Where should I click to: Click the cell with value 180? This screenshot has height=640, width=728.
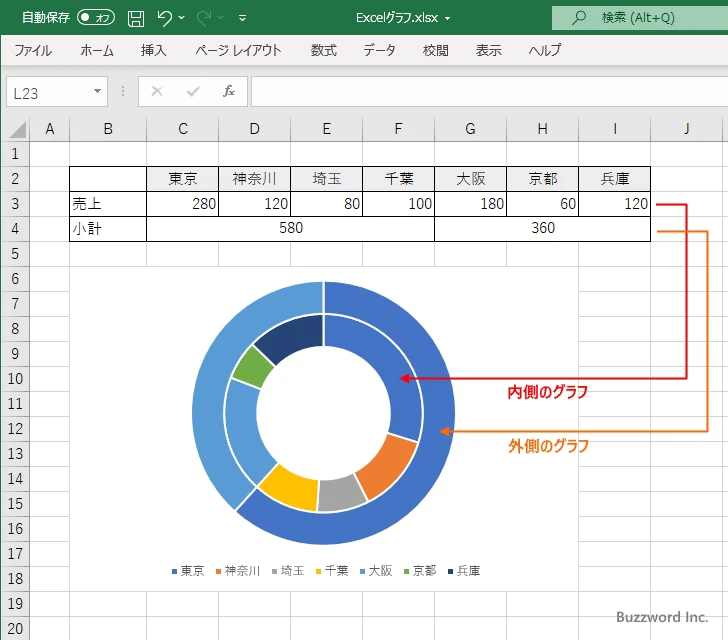click(470, 204)
